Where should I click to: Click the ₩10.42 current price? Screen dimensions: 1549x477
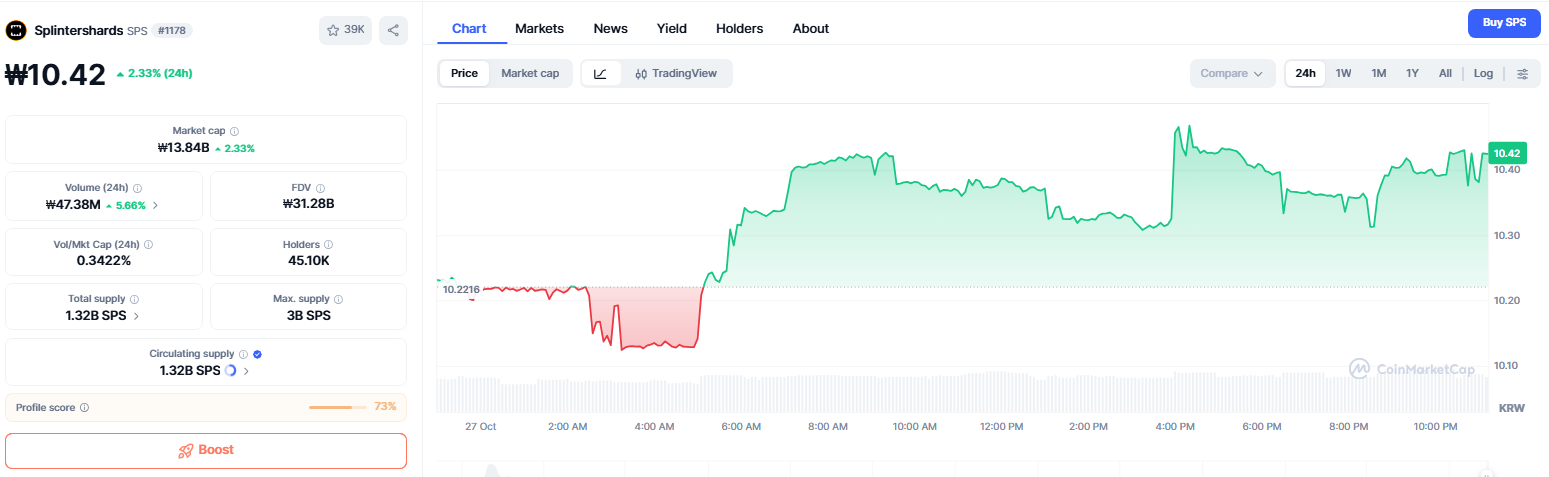pyautogui.click(x=55, y=74)
